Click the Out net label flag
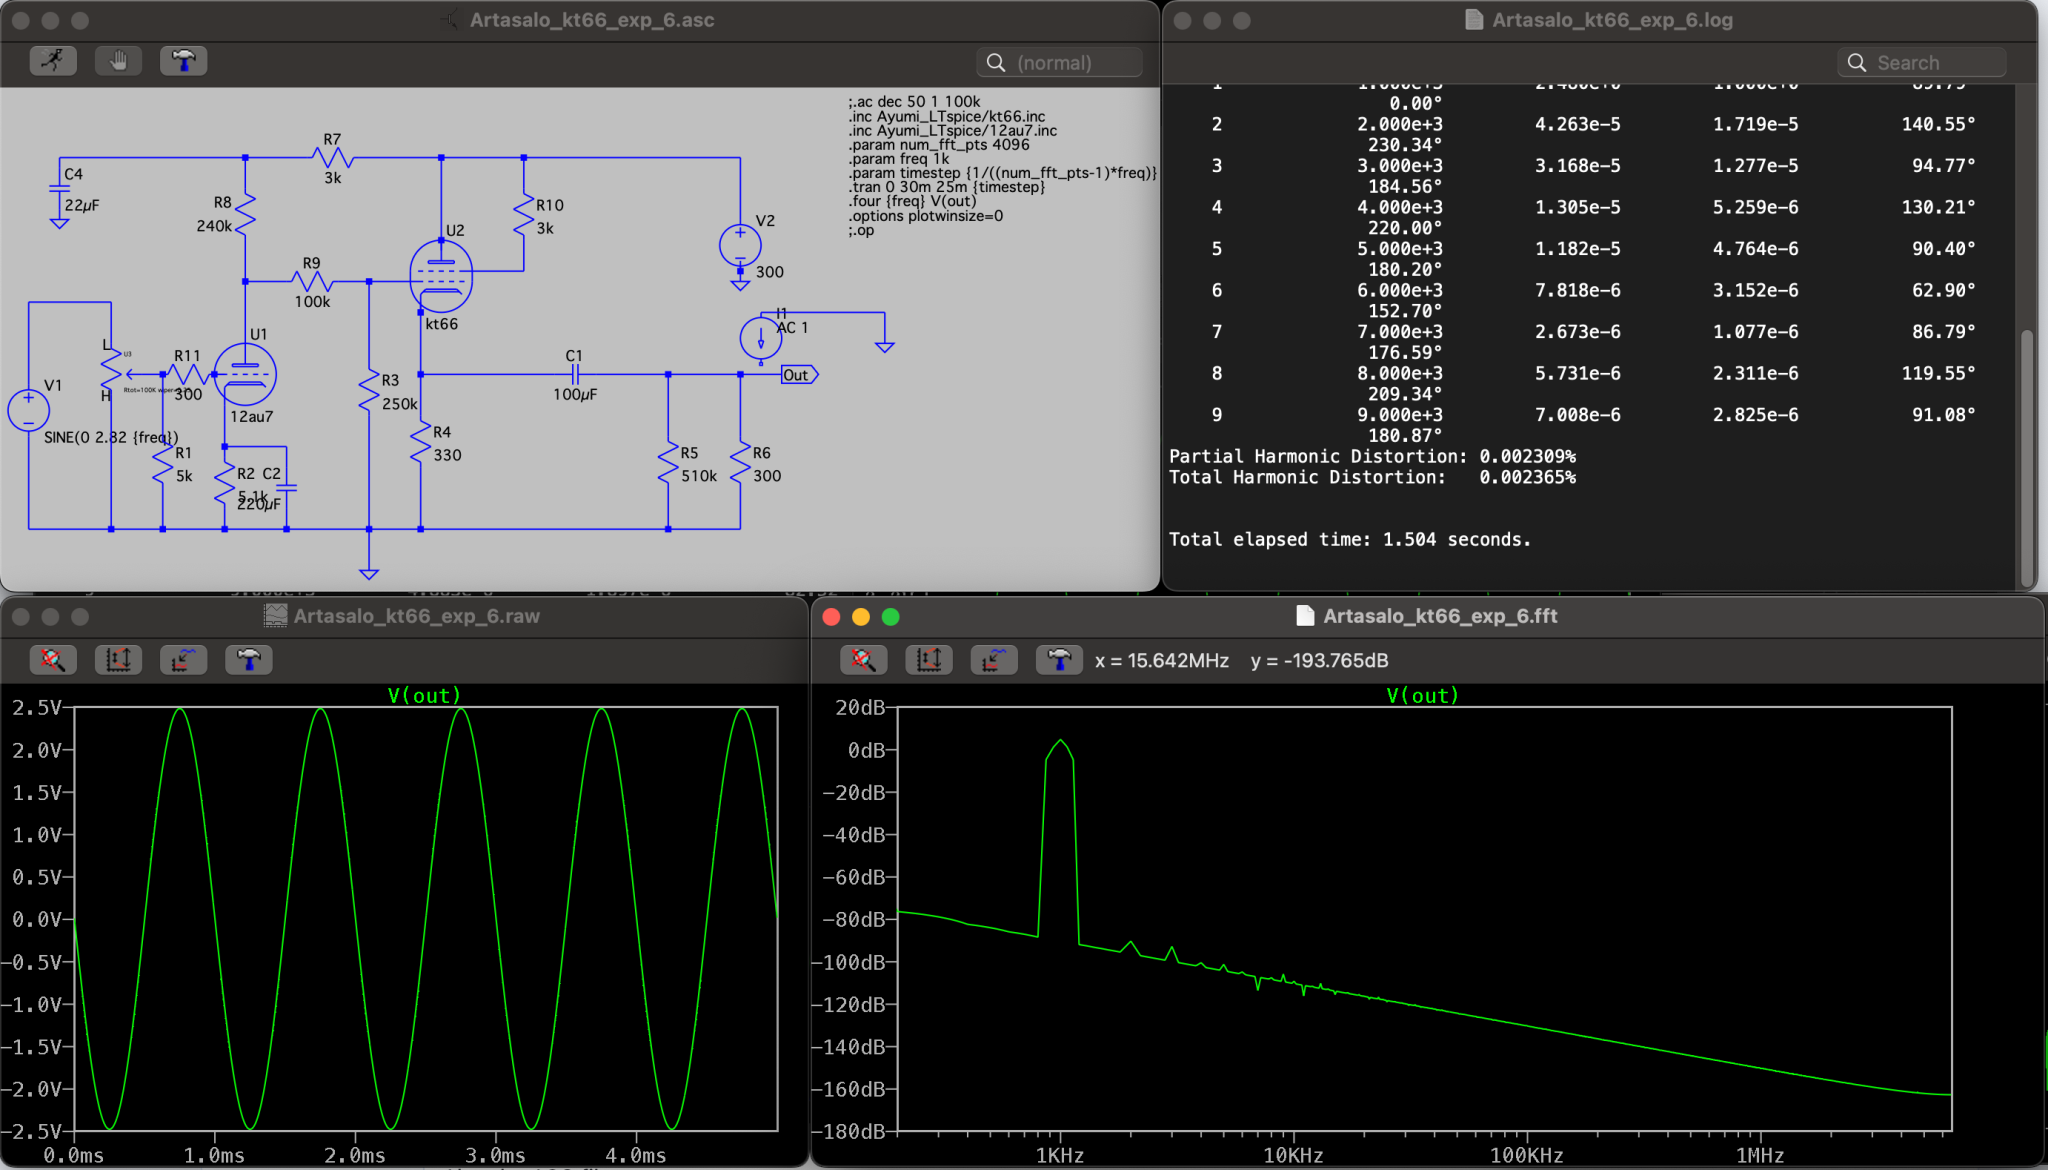Viewport: 2048px width, 1170px height. [799, 375]
